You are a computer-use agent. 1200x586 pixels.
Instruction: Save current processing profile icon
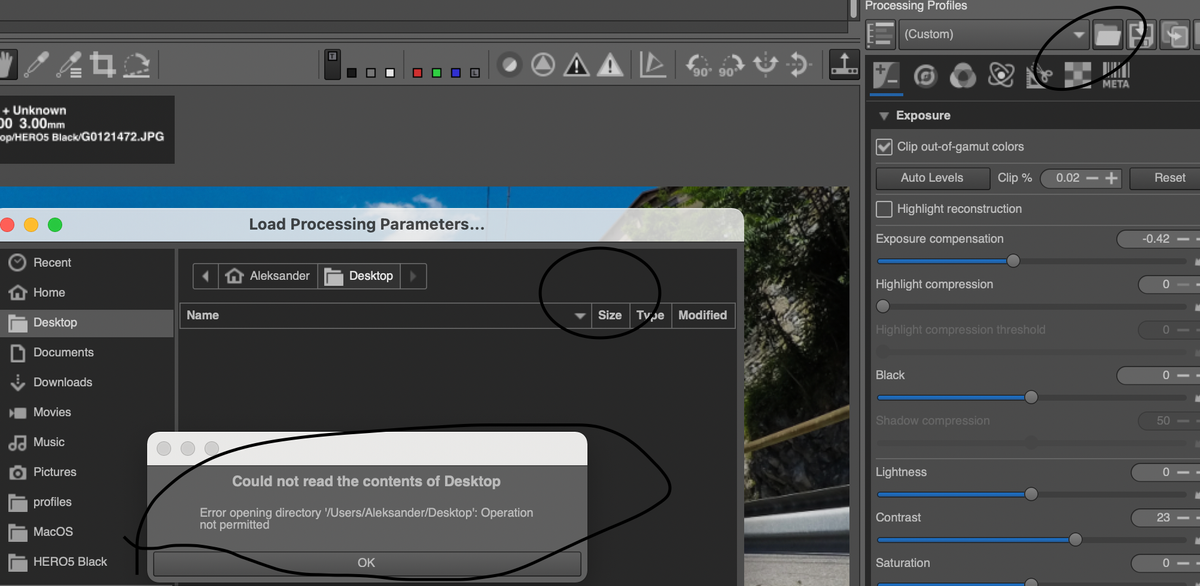pos(1137,34)
